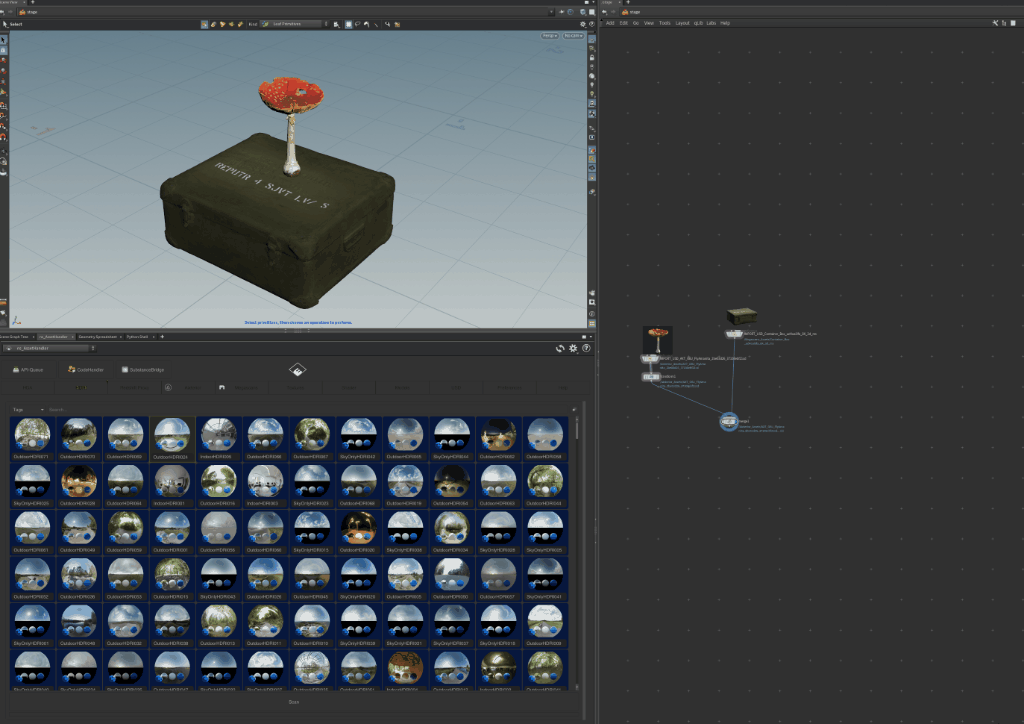Click the first HDRI thumbnail in the top row
1024x724 pixels.
click(x=31, y=436)
